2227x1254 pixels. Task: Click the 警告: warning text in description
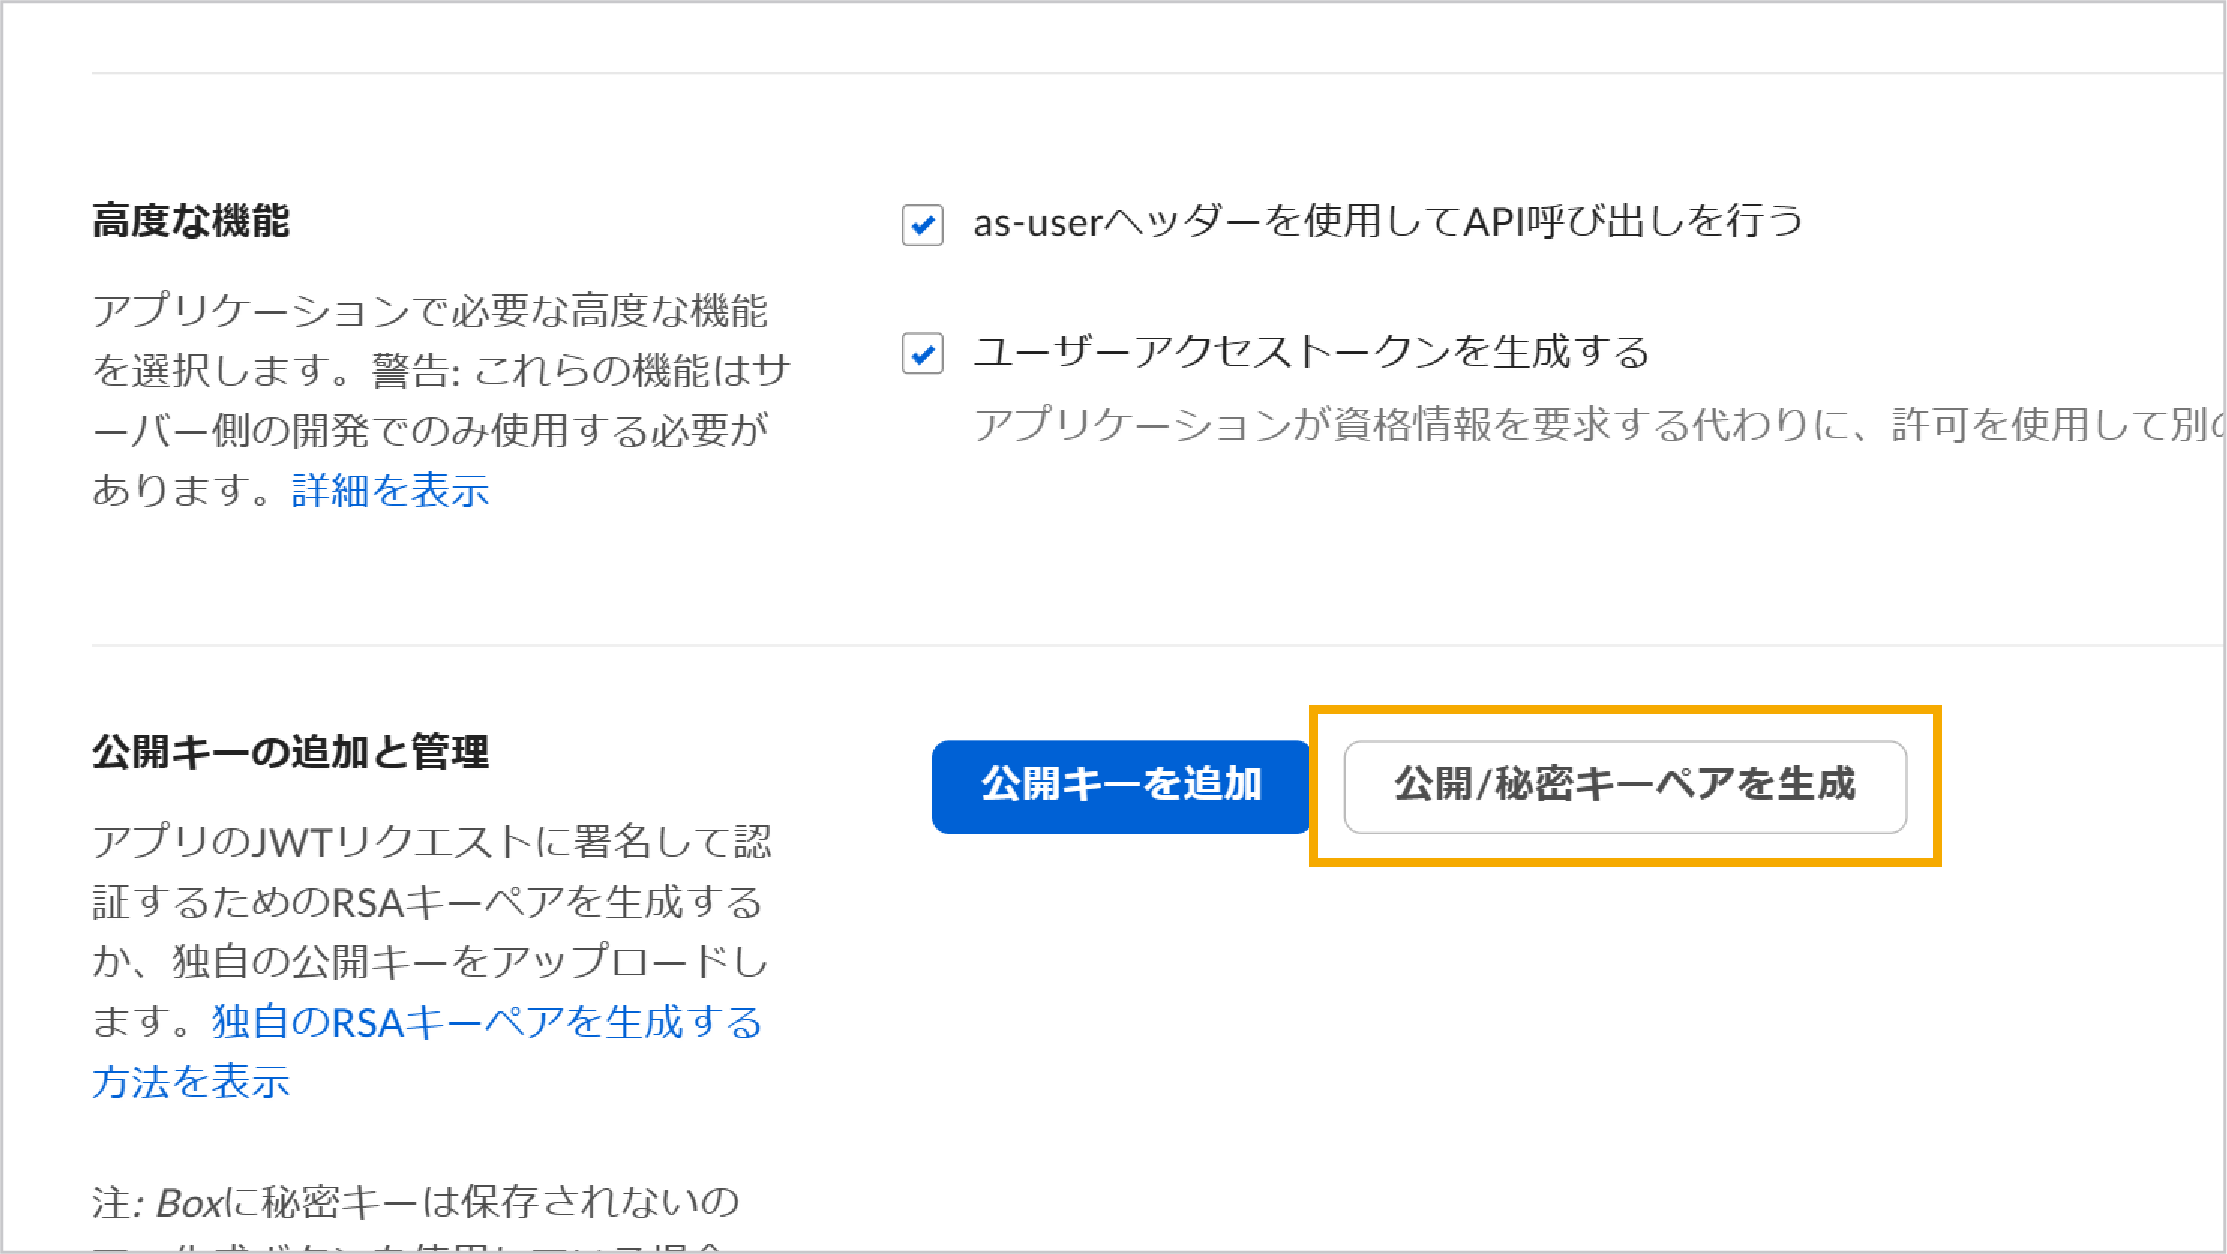[x=416, y=371]
